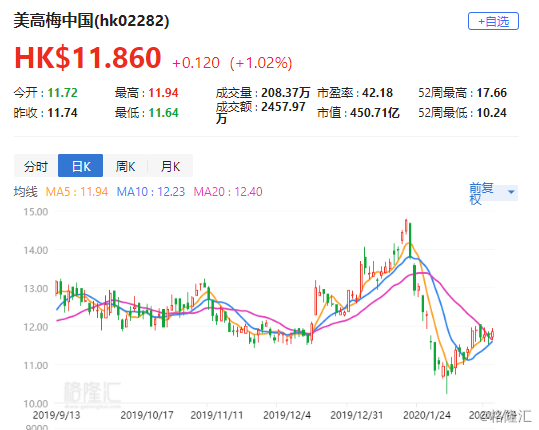Open the 月K monthly chart tab
This screenshot has height=430, width=539.
(170, 166)
